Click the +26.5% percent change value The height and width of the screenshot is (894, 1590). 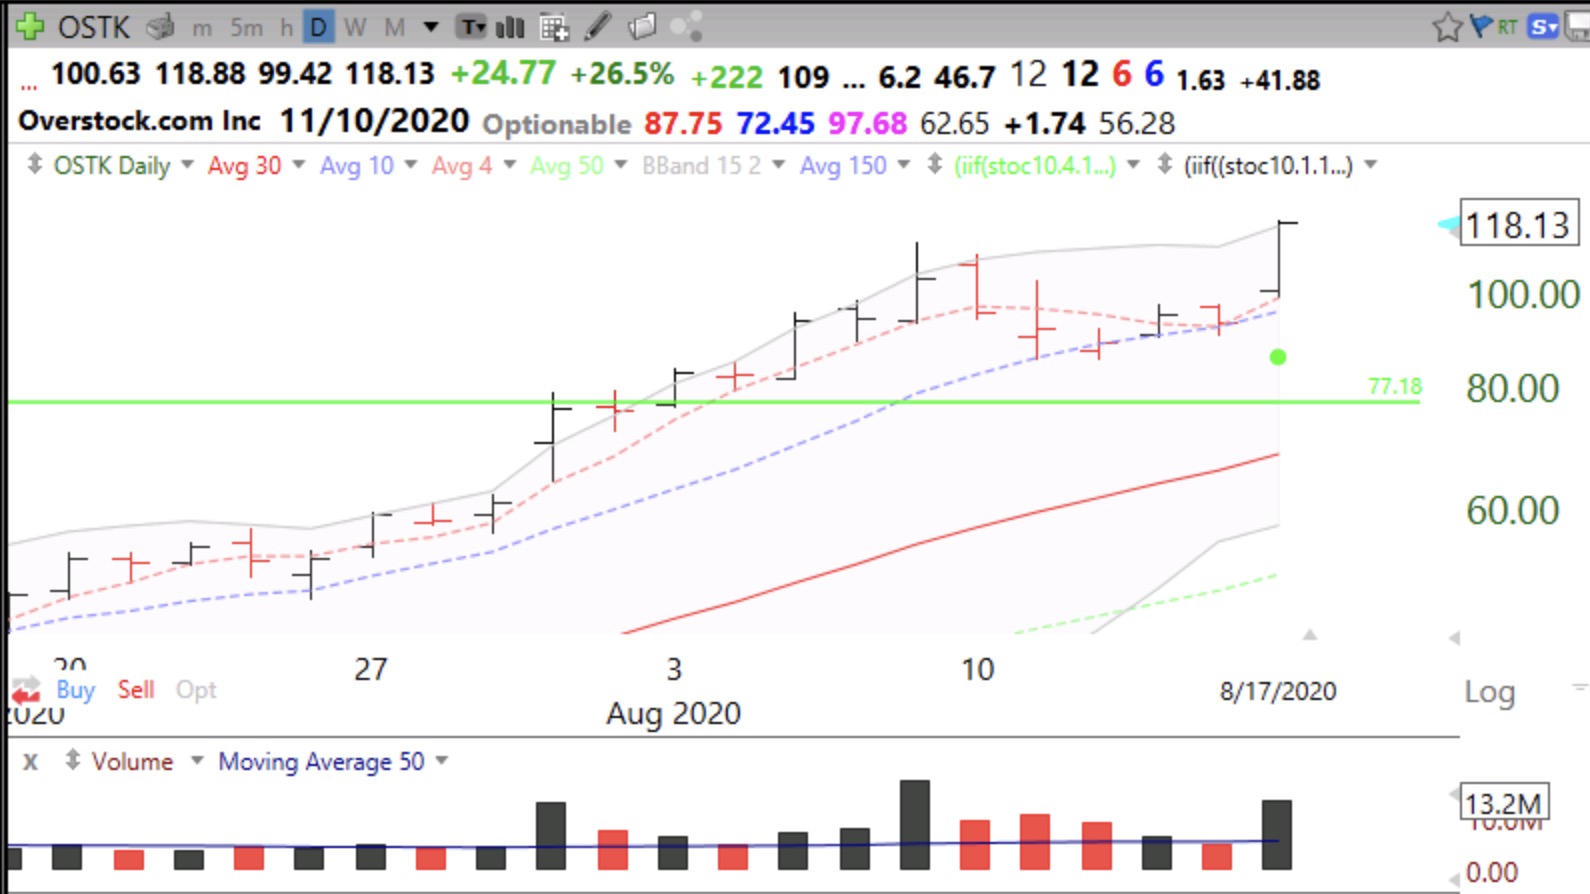pos(622,74)
